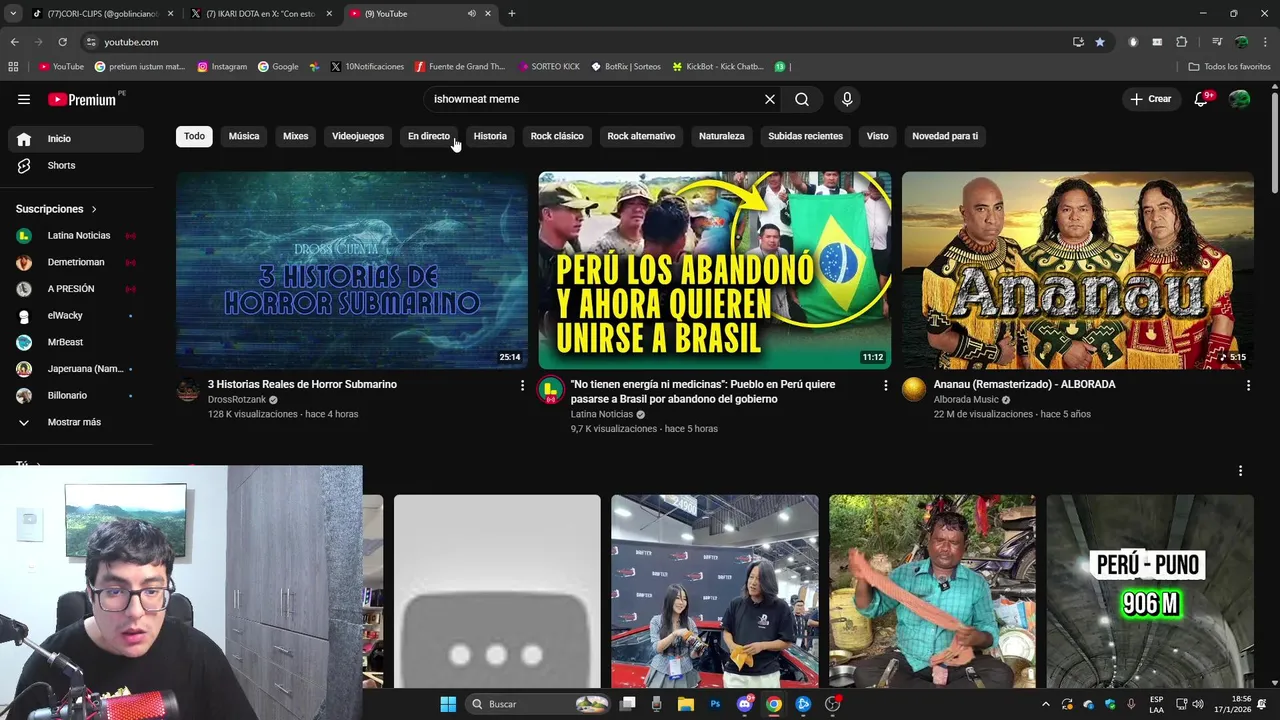
Task: Go to Inicio in the sidebar
Action: click(x=76, y=139)
